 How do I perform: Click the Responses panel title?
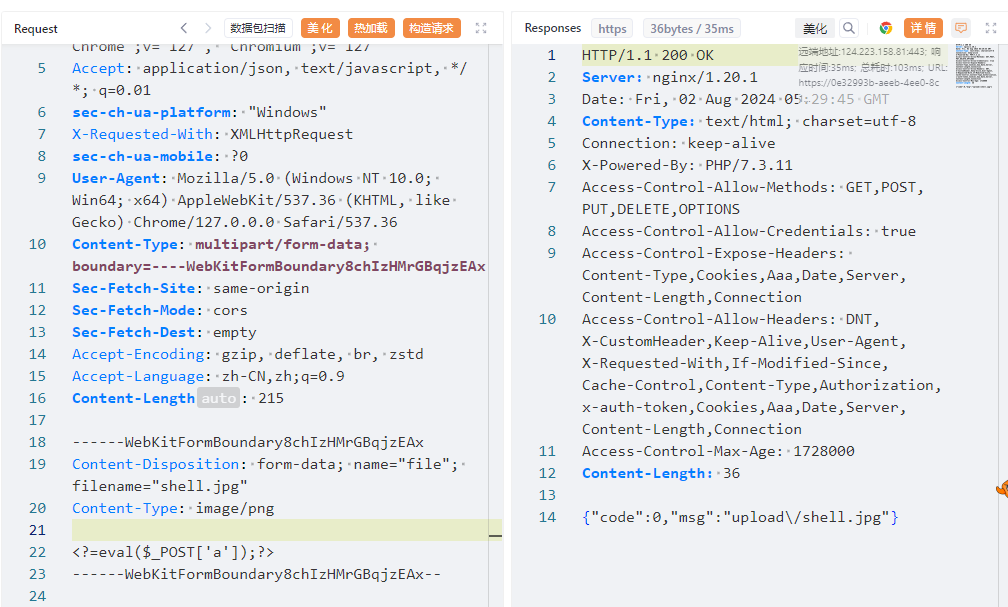[552, 28]
